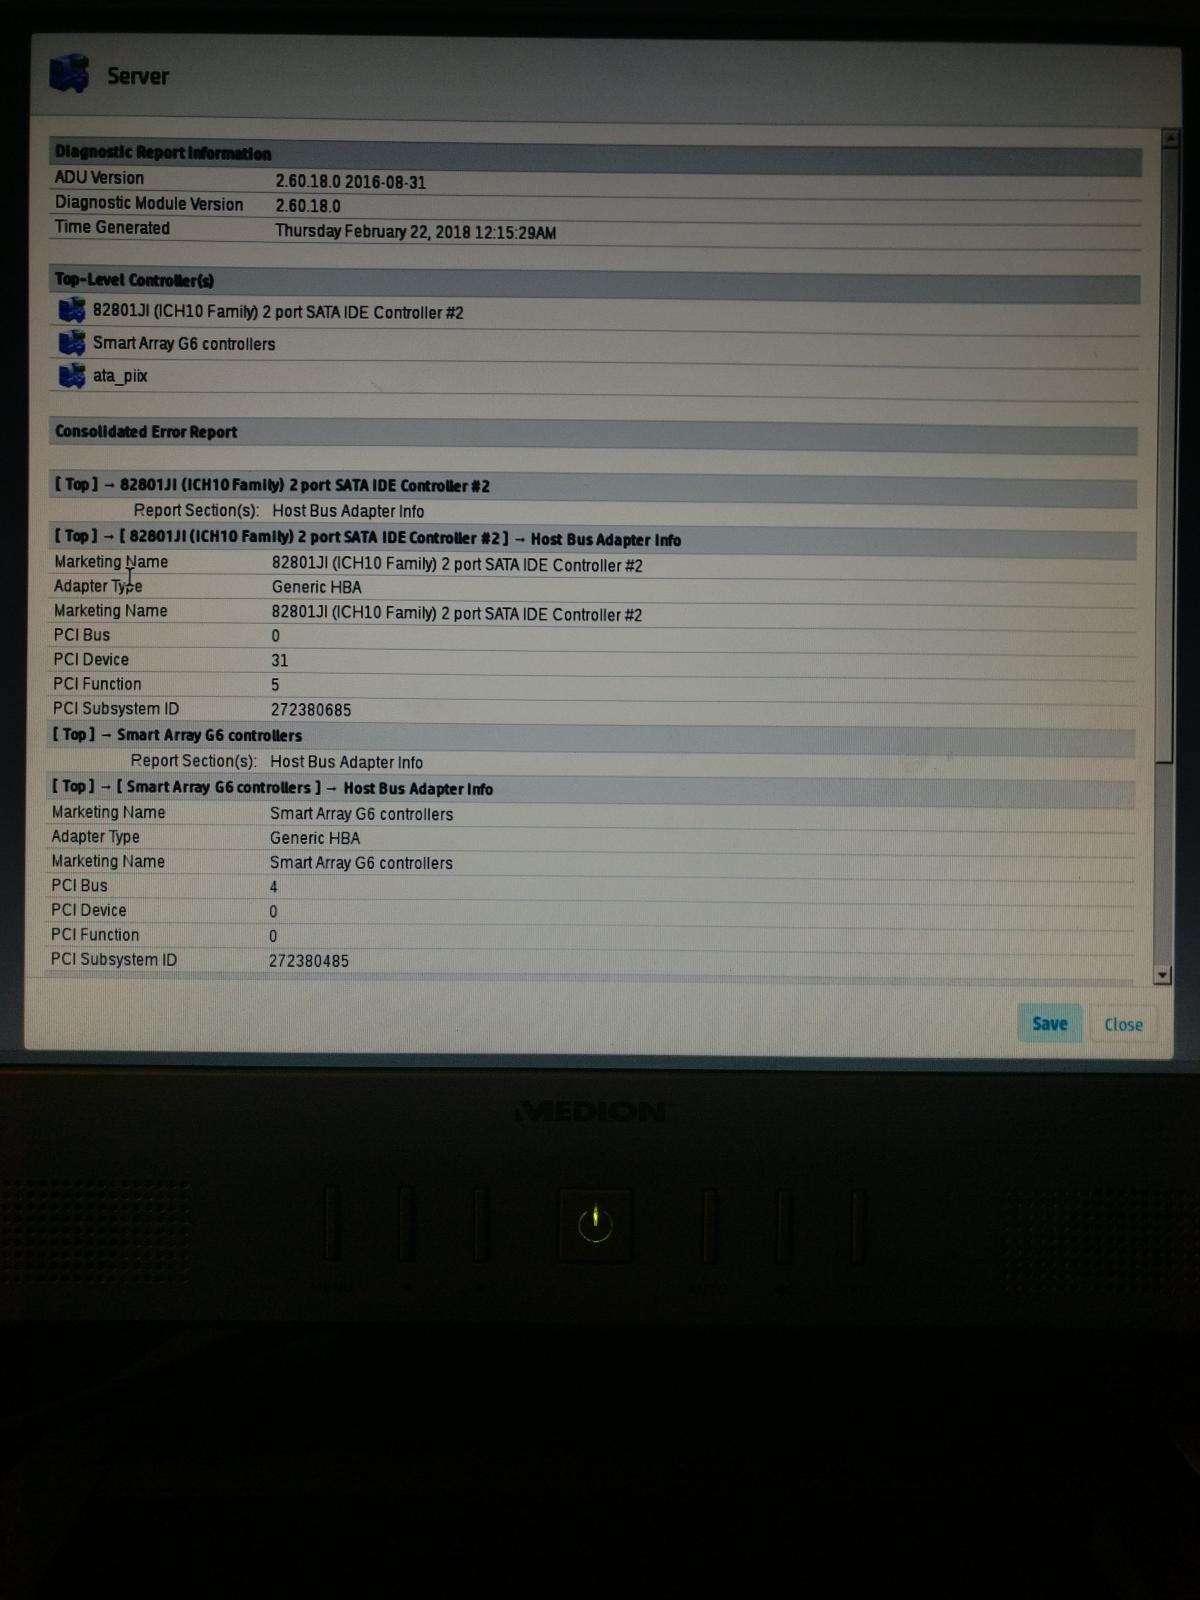Save the diagnostic report
The image size is (1200, 1600).
[1049, 1023]
